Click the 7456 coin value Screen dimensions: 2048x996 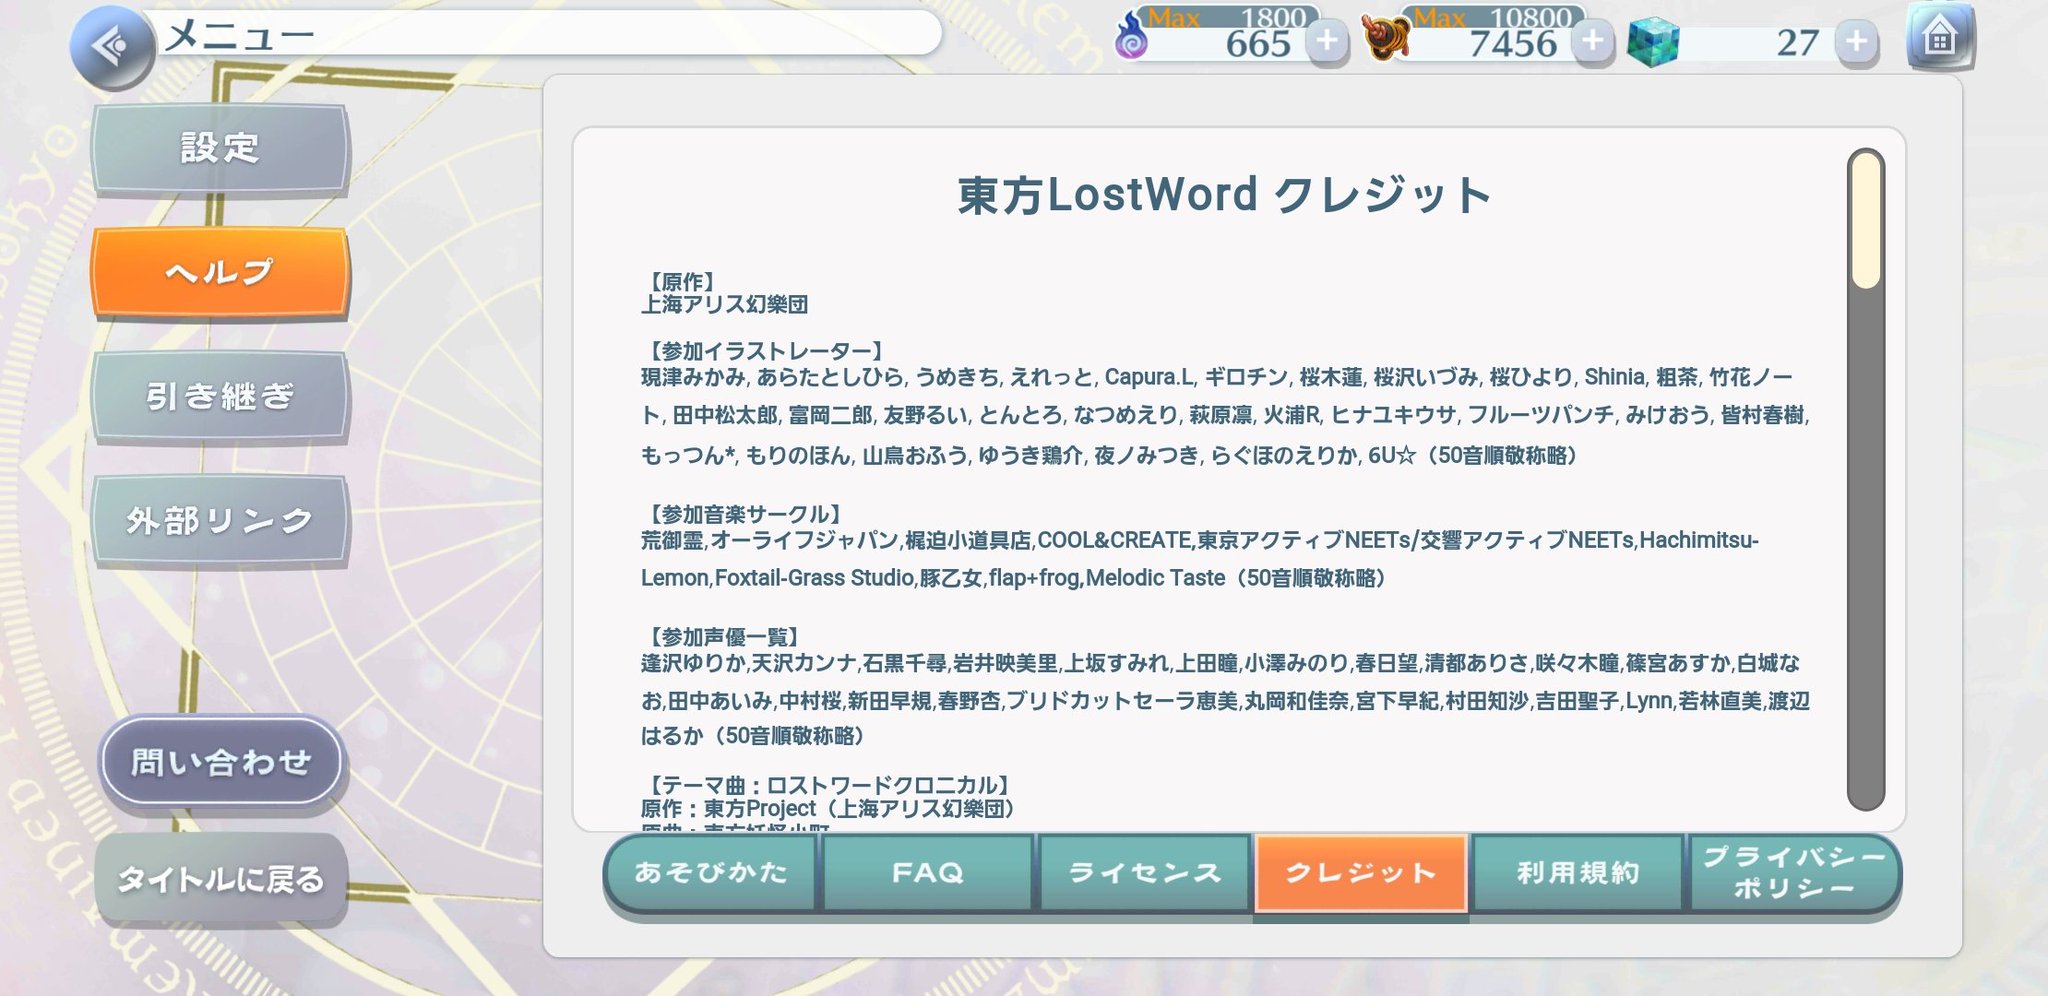[x=1512, y=45]
